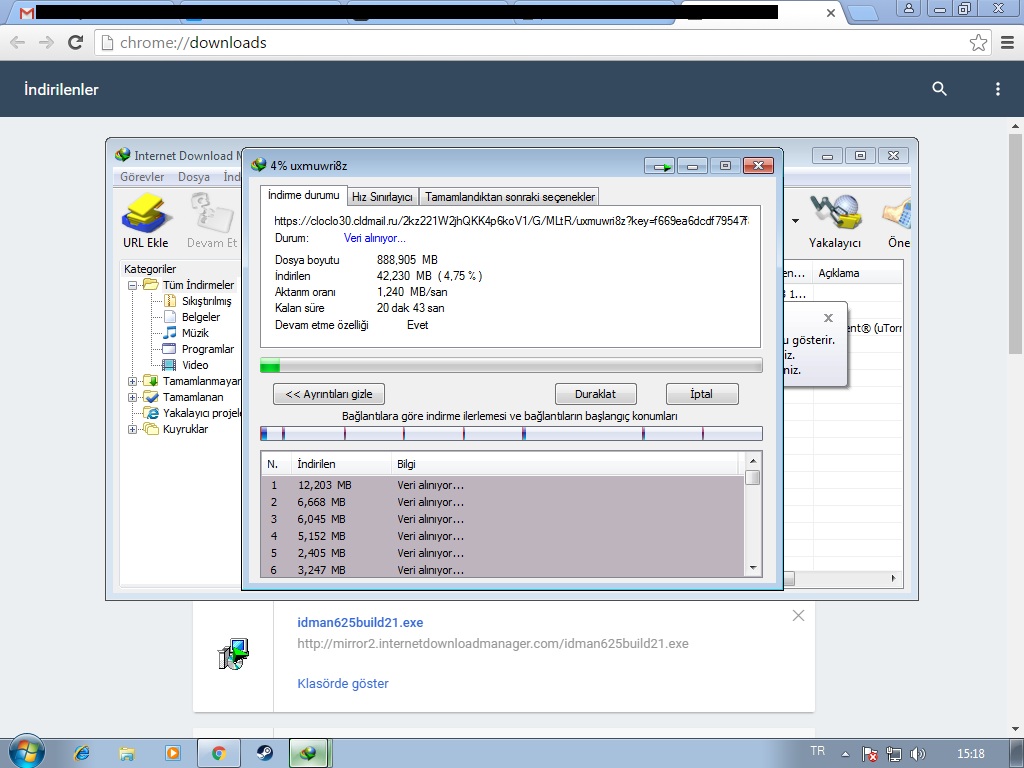Open the Görevler menu
Image resolution: width=1024 pixels, height=768 pixels.
click(142, 177)
